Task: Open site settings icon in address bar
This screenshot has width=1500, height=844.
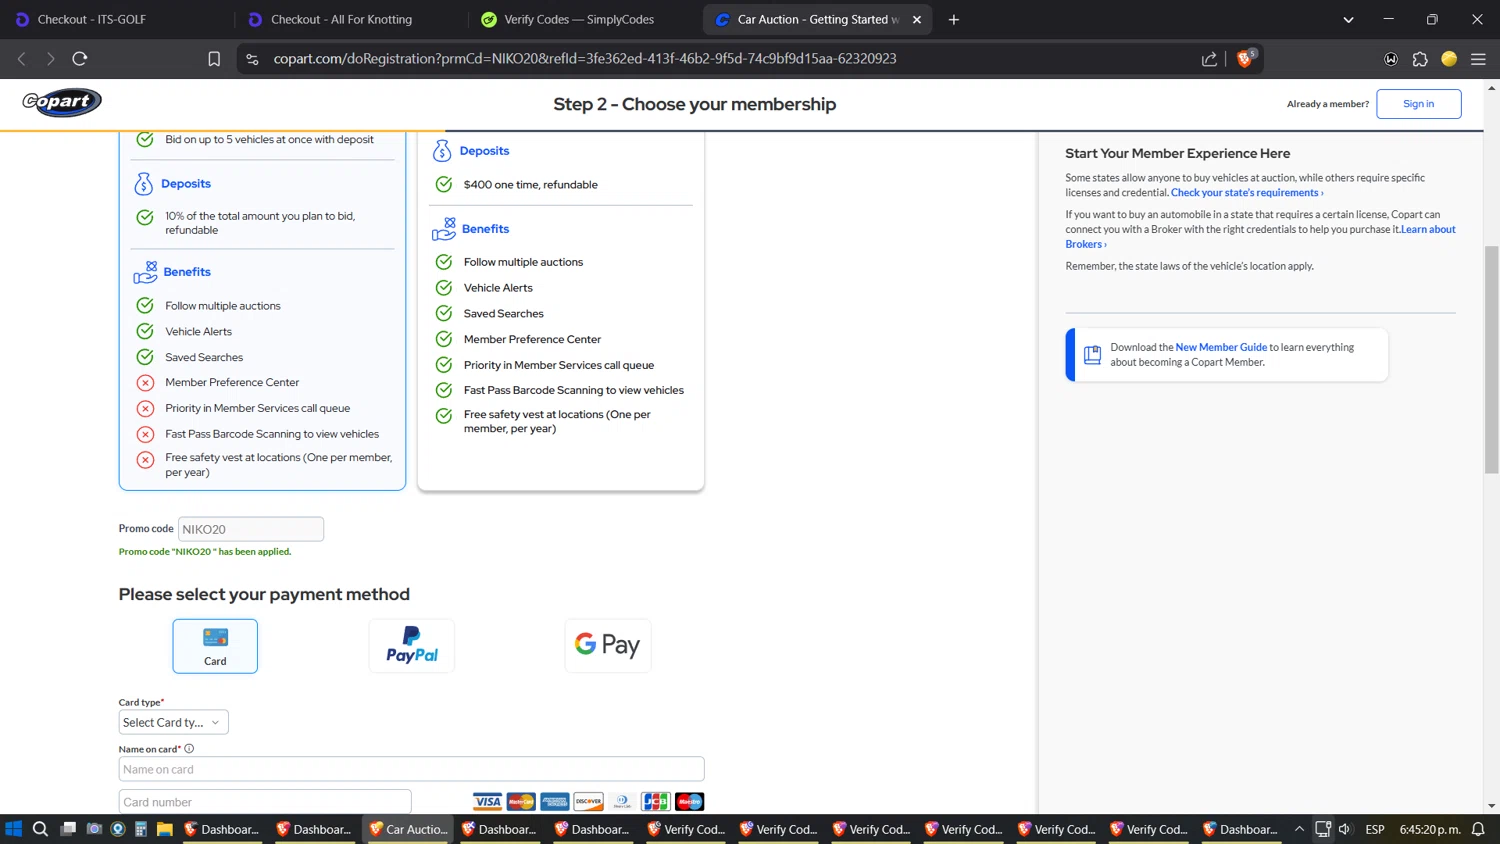Action: tap(252, 59)
